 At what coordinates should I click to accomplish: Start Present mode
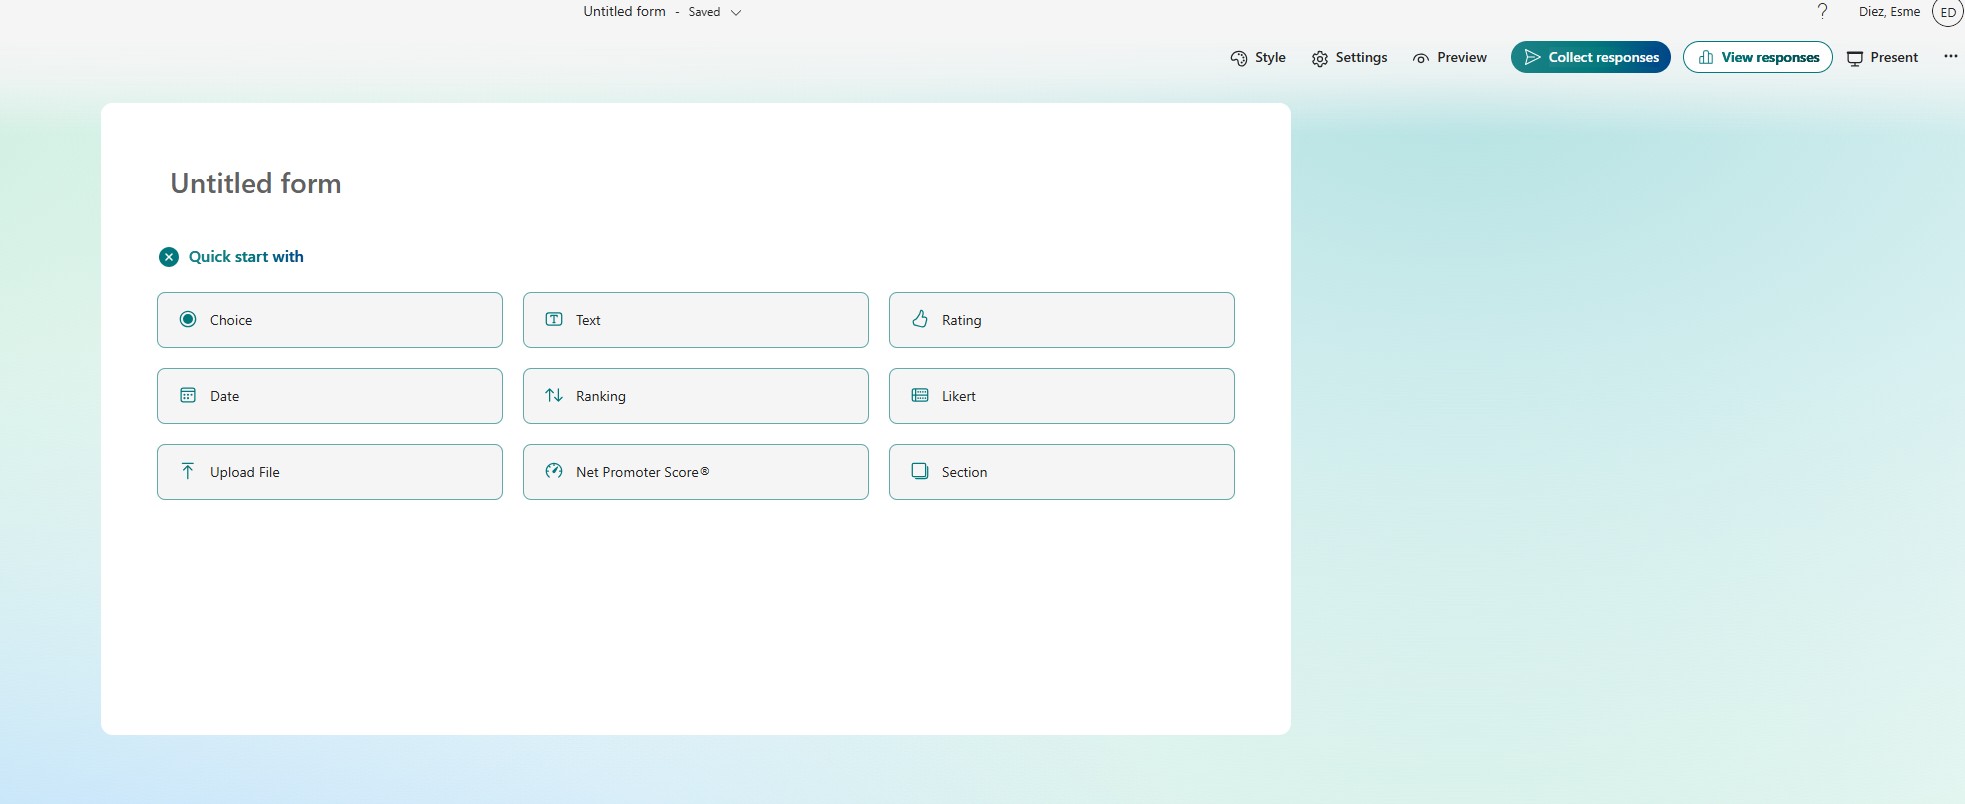point(1882,58)
